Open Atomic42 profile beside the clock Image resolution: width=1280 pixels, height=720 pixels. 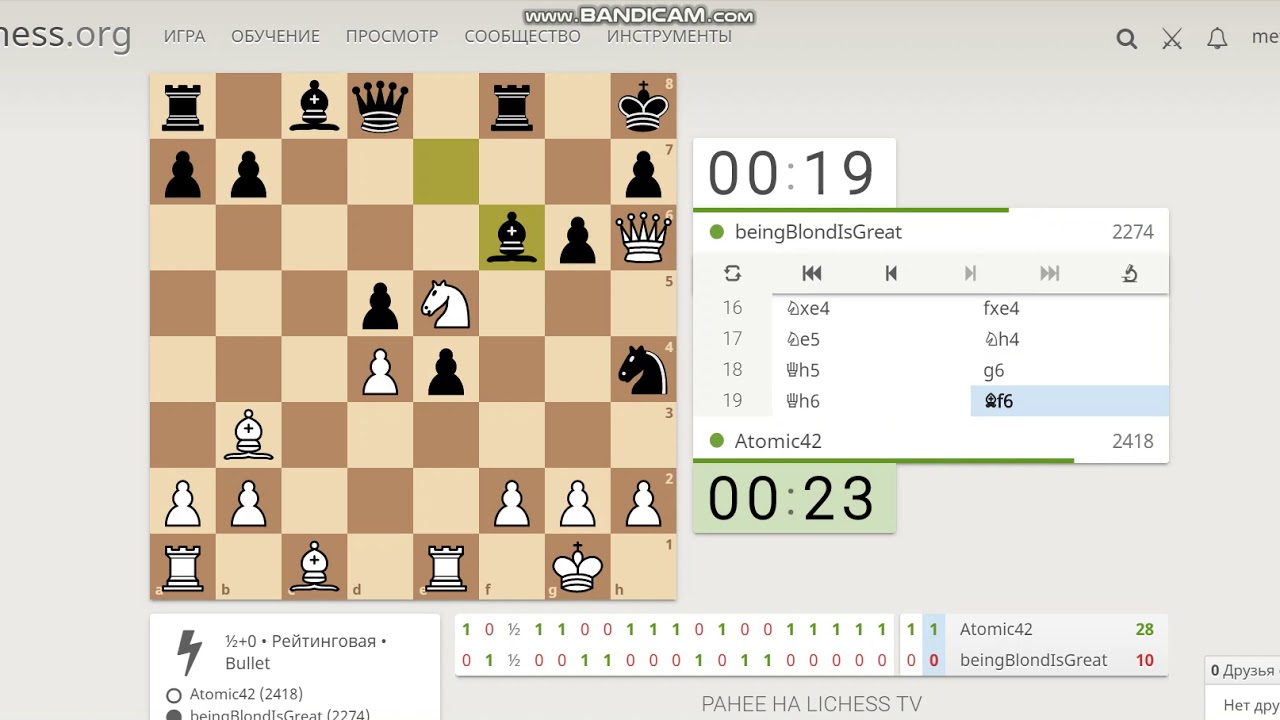[778, 441]
